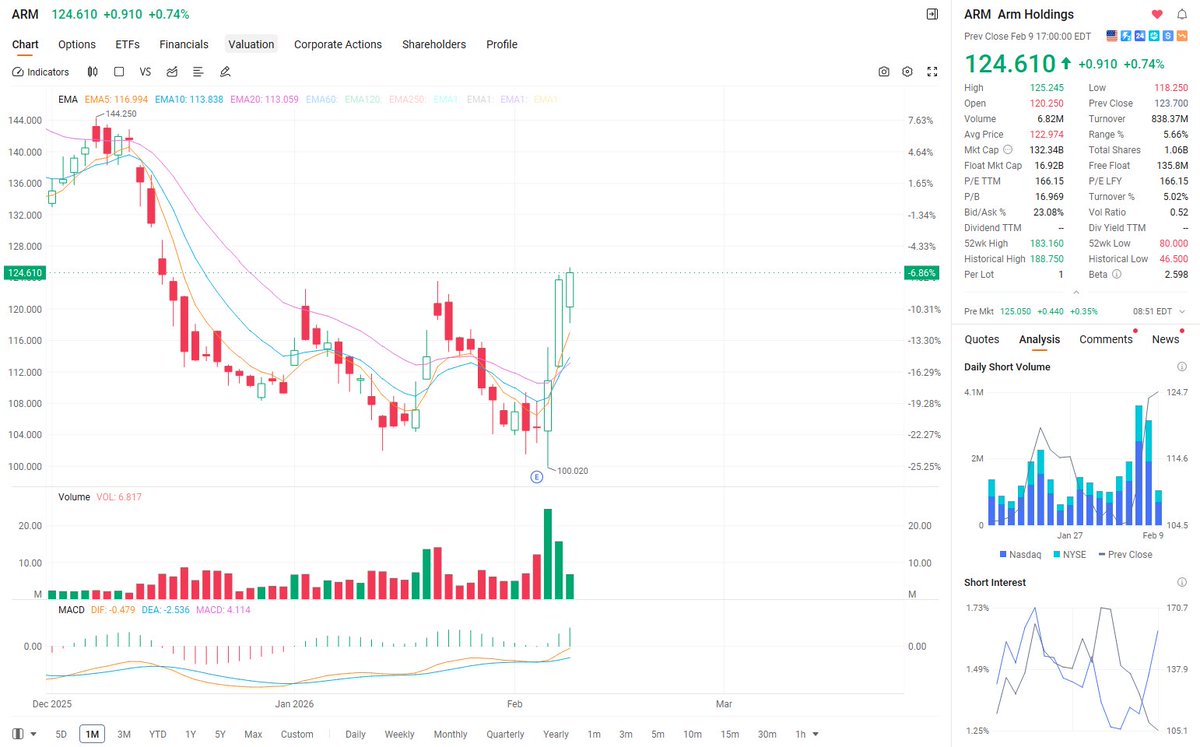This screenshot has height=747, width=1200.
Task: Select the 1h interval
Action: (801, 734)
